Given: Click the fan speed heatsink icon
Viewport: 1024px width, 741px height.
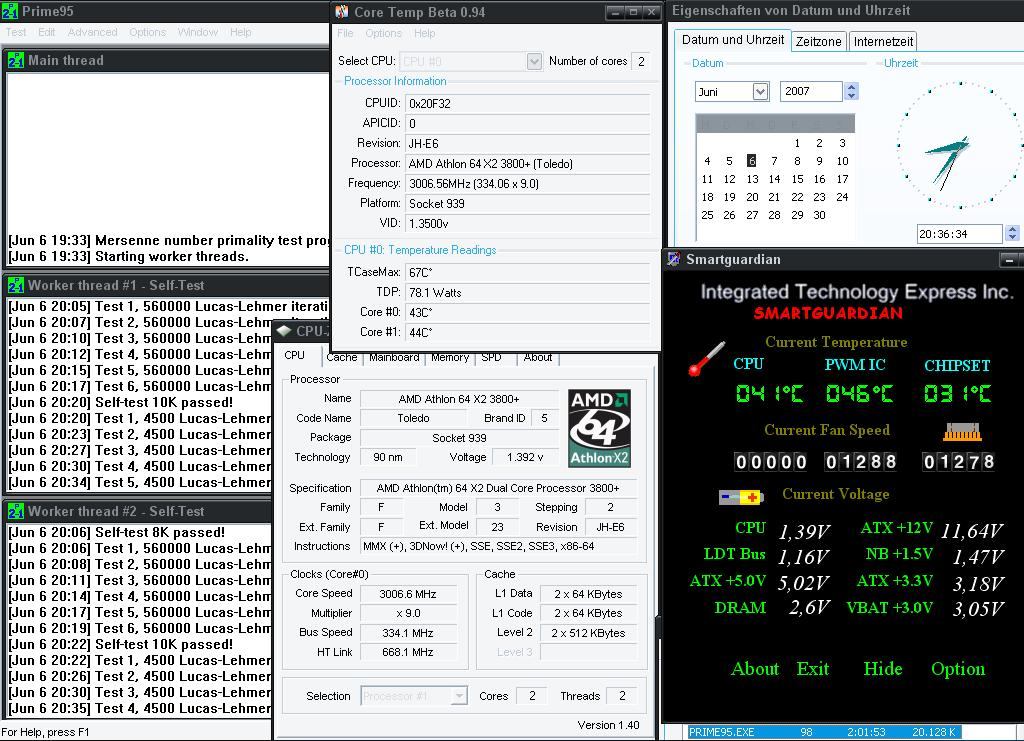Looking at the screenshot, I should [962, 432].
